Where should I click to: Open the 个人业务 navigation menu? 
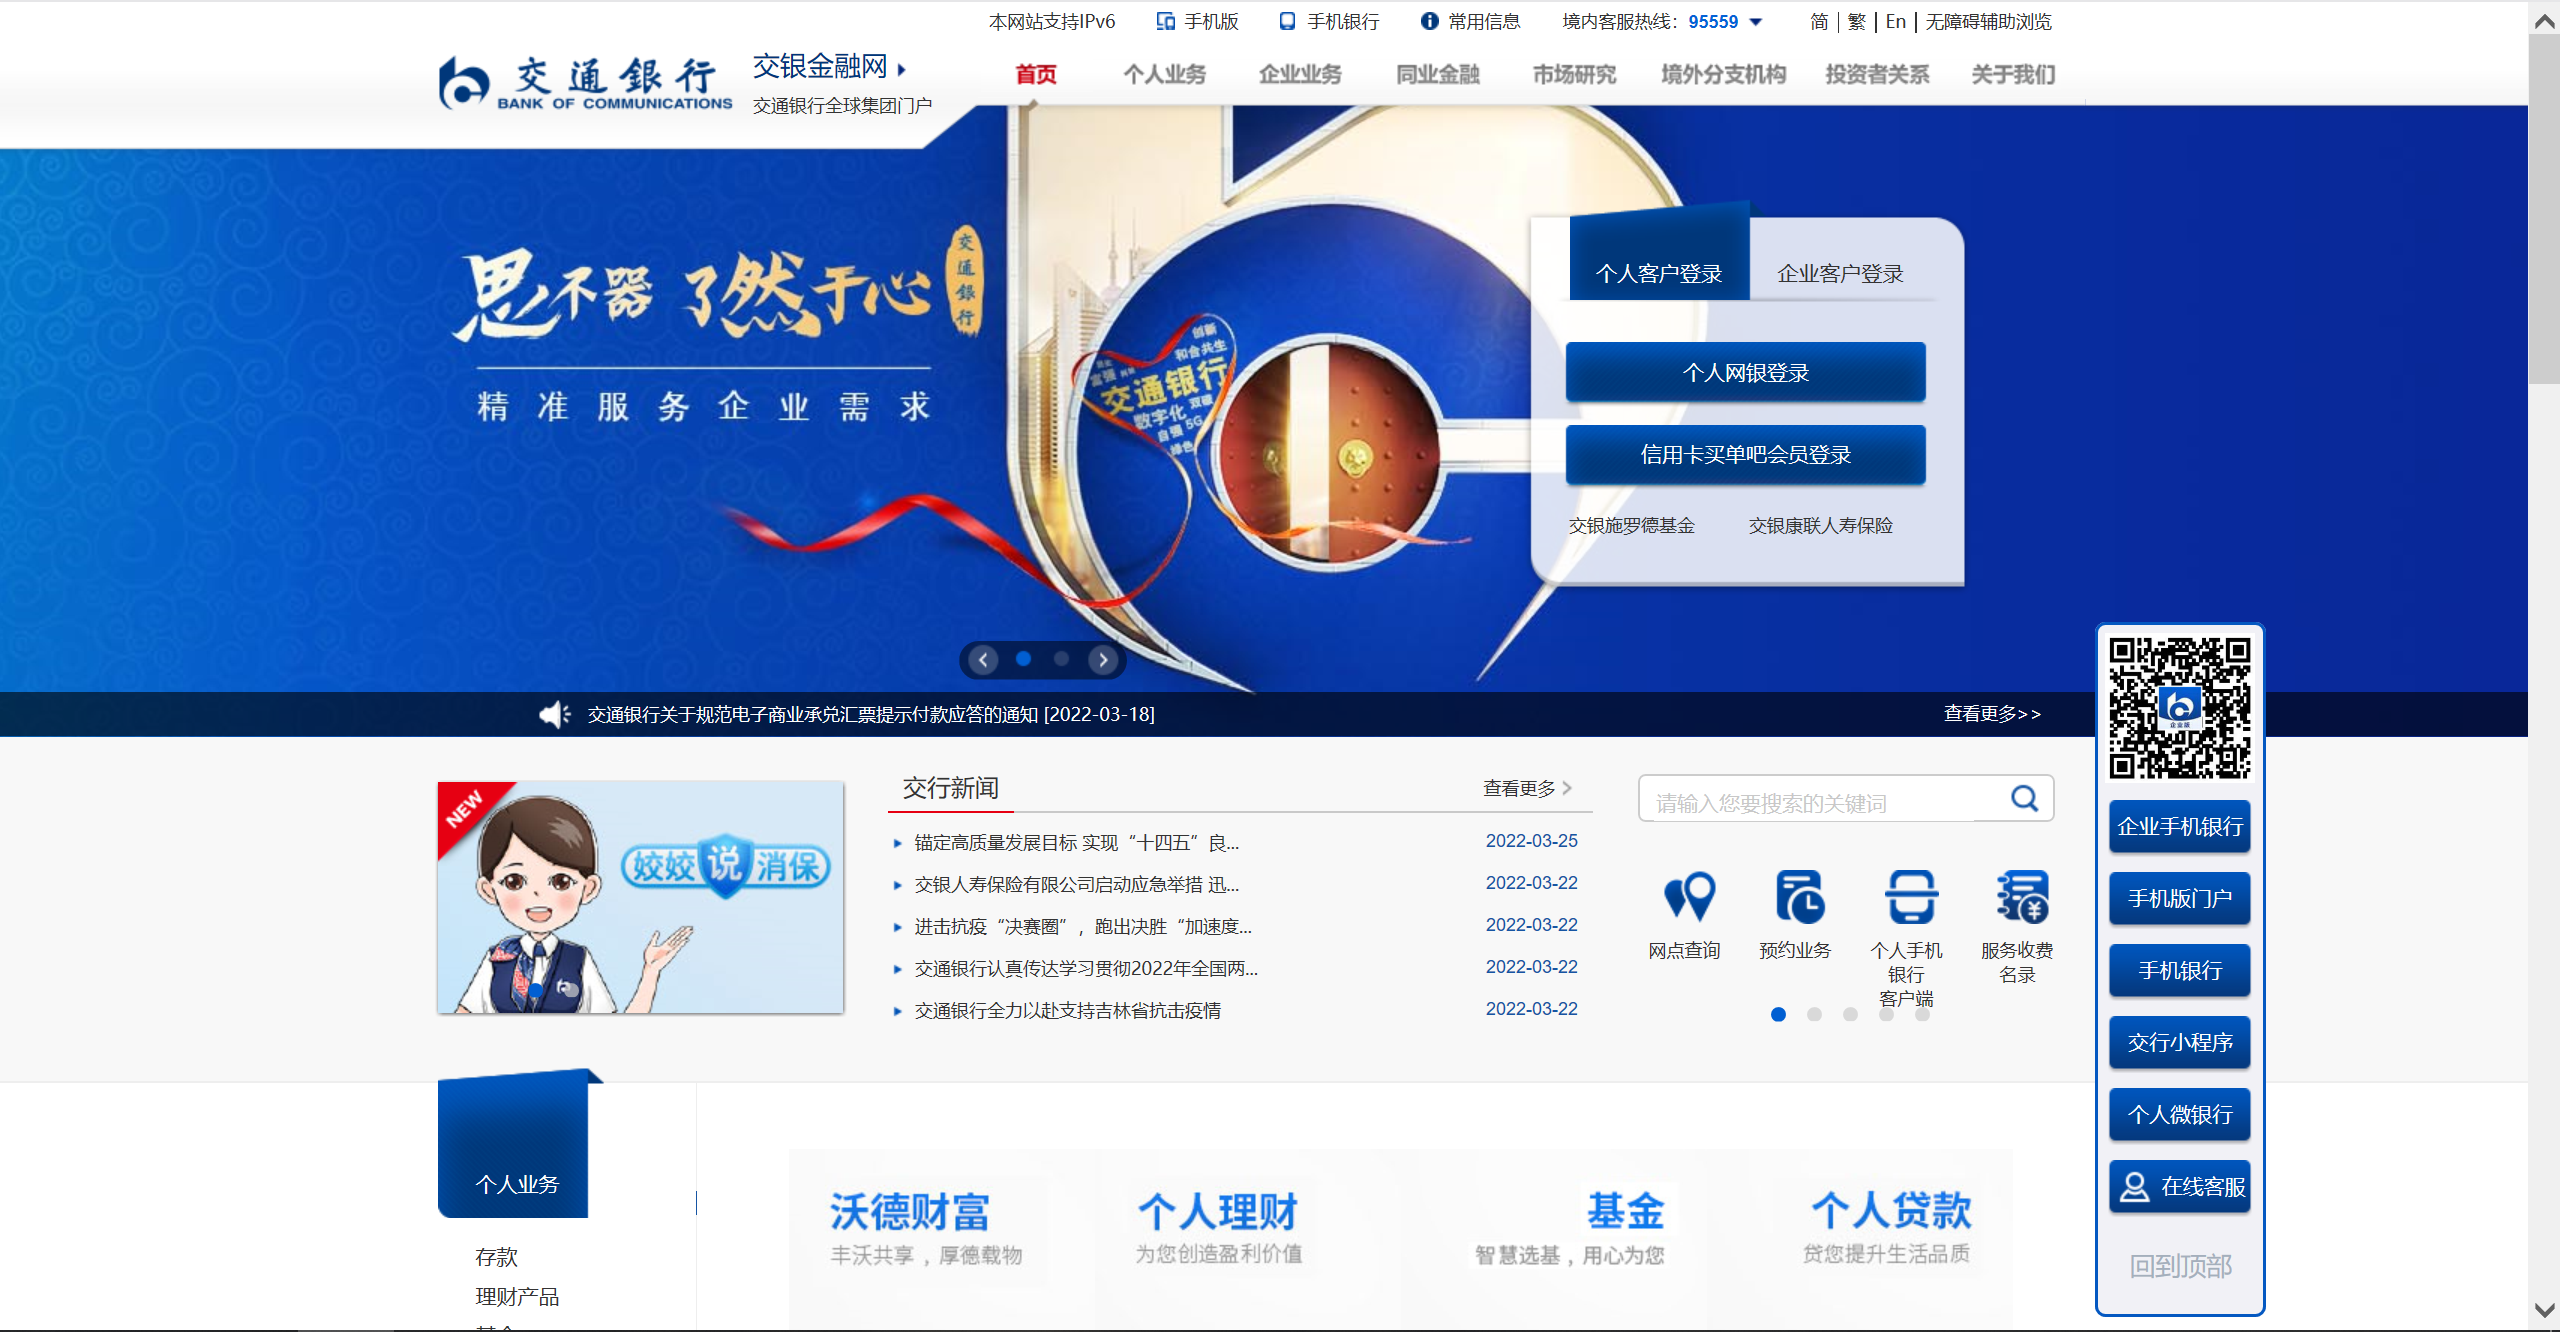click(1164, 74)
